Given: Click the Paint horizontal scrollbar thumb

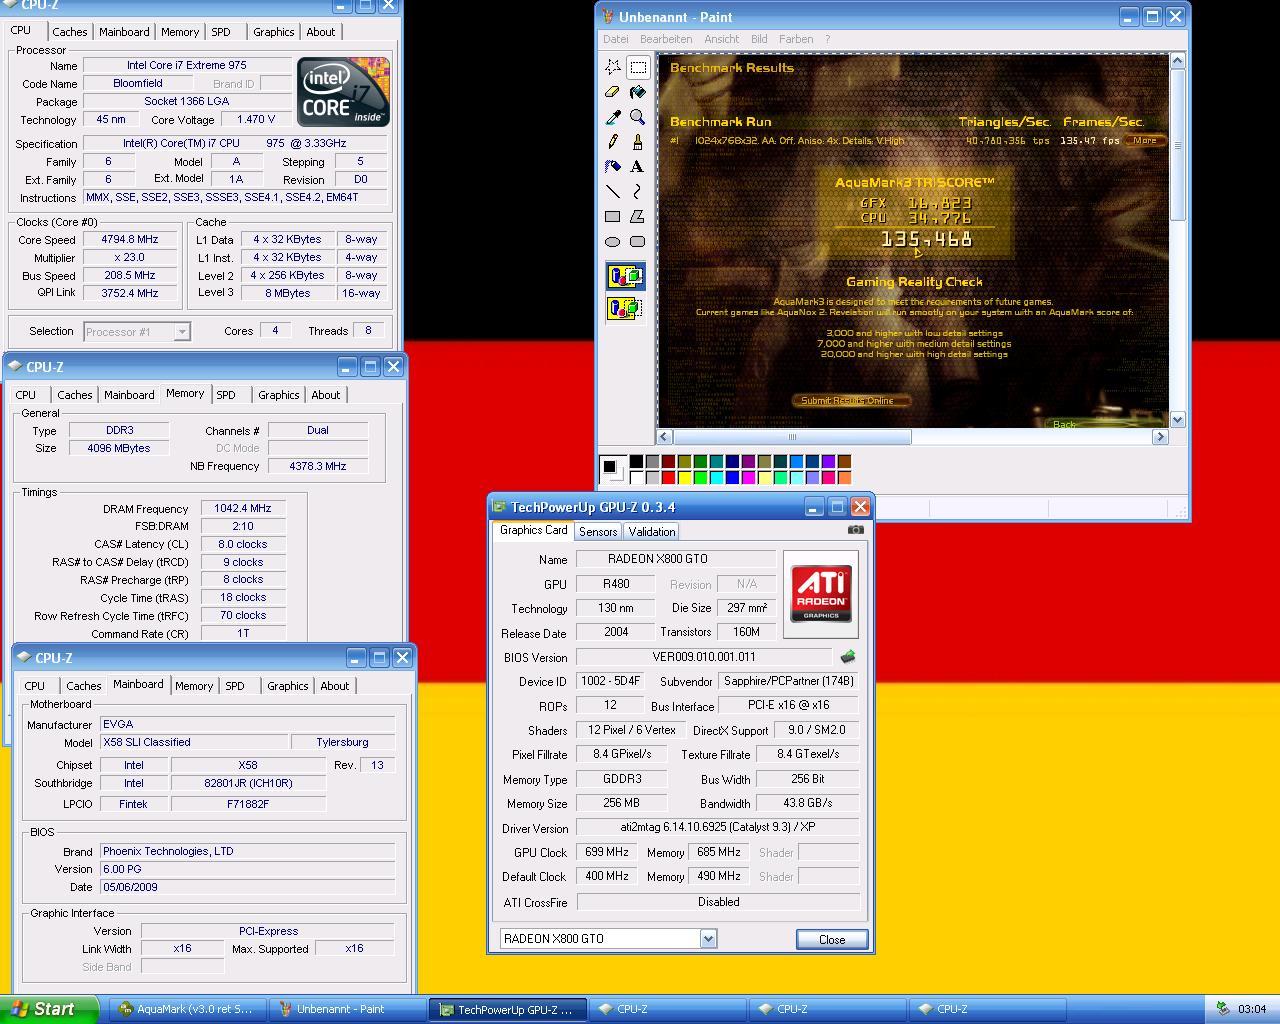Looking at the screenshot, I should (792, 437).
